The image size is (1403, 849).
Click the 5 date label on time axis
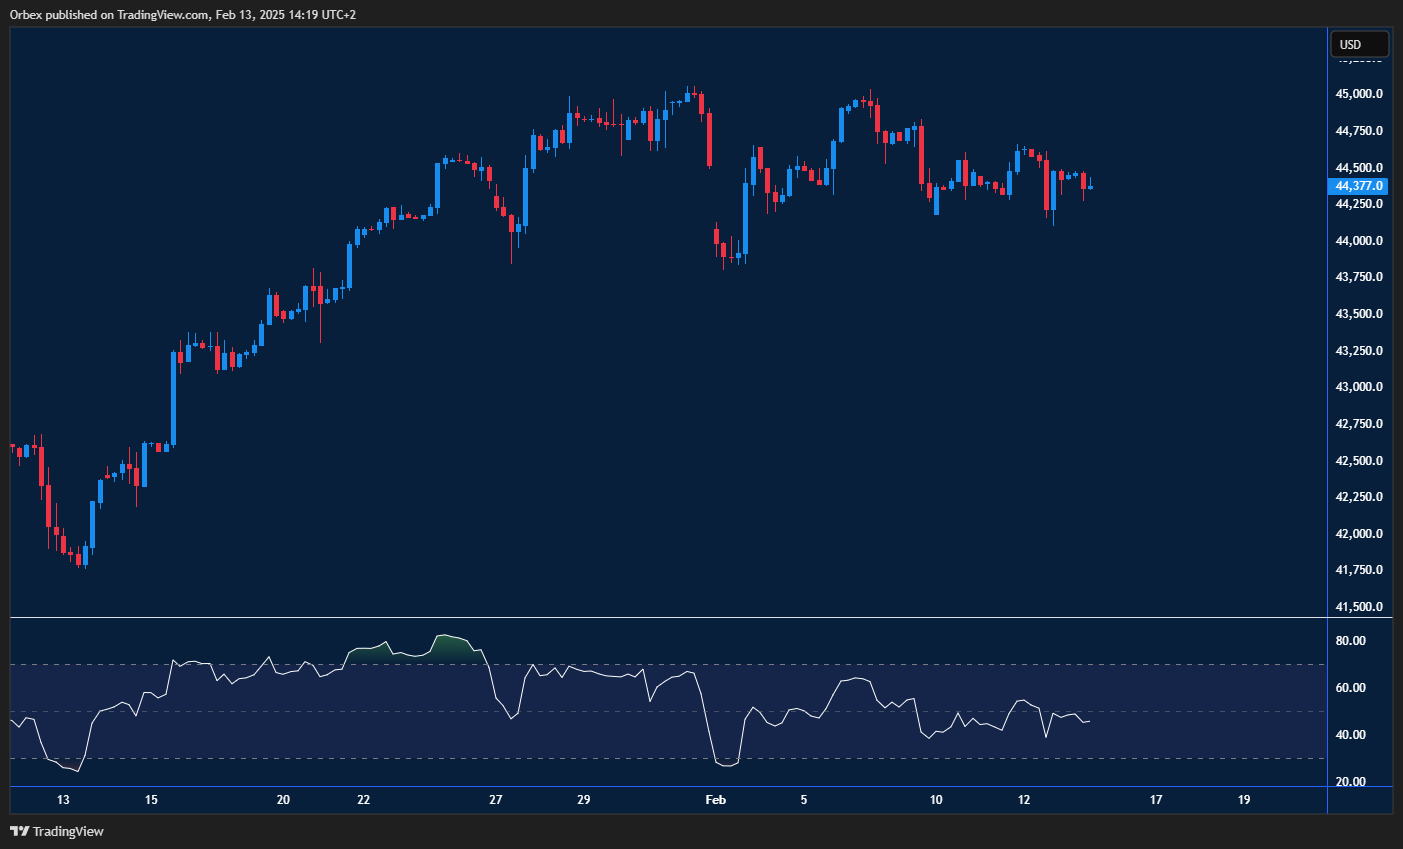803,800
